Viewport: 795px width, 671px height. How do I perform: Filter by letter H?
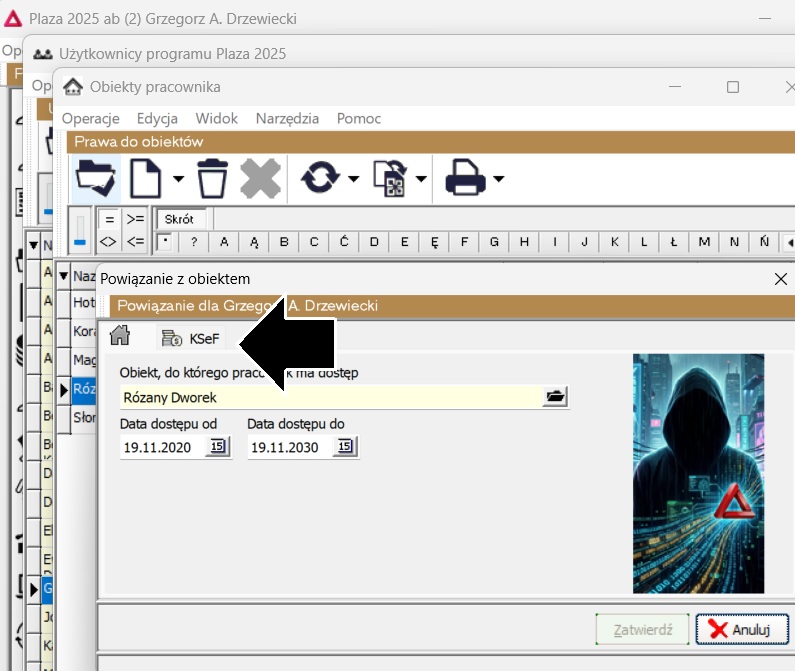click(x=524, y=242)
